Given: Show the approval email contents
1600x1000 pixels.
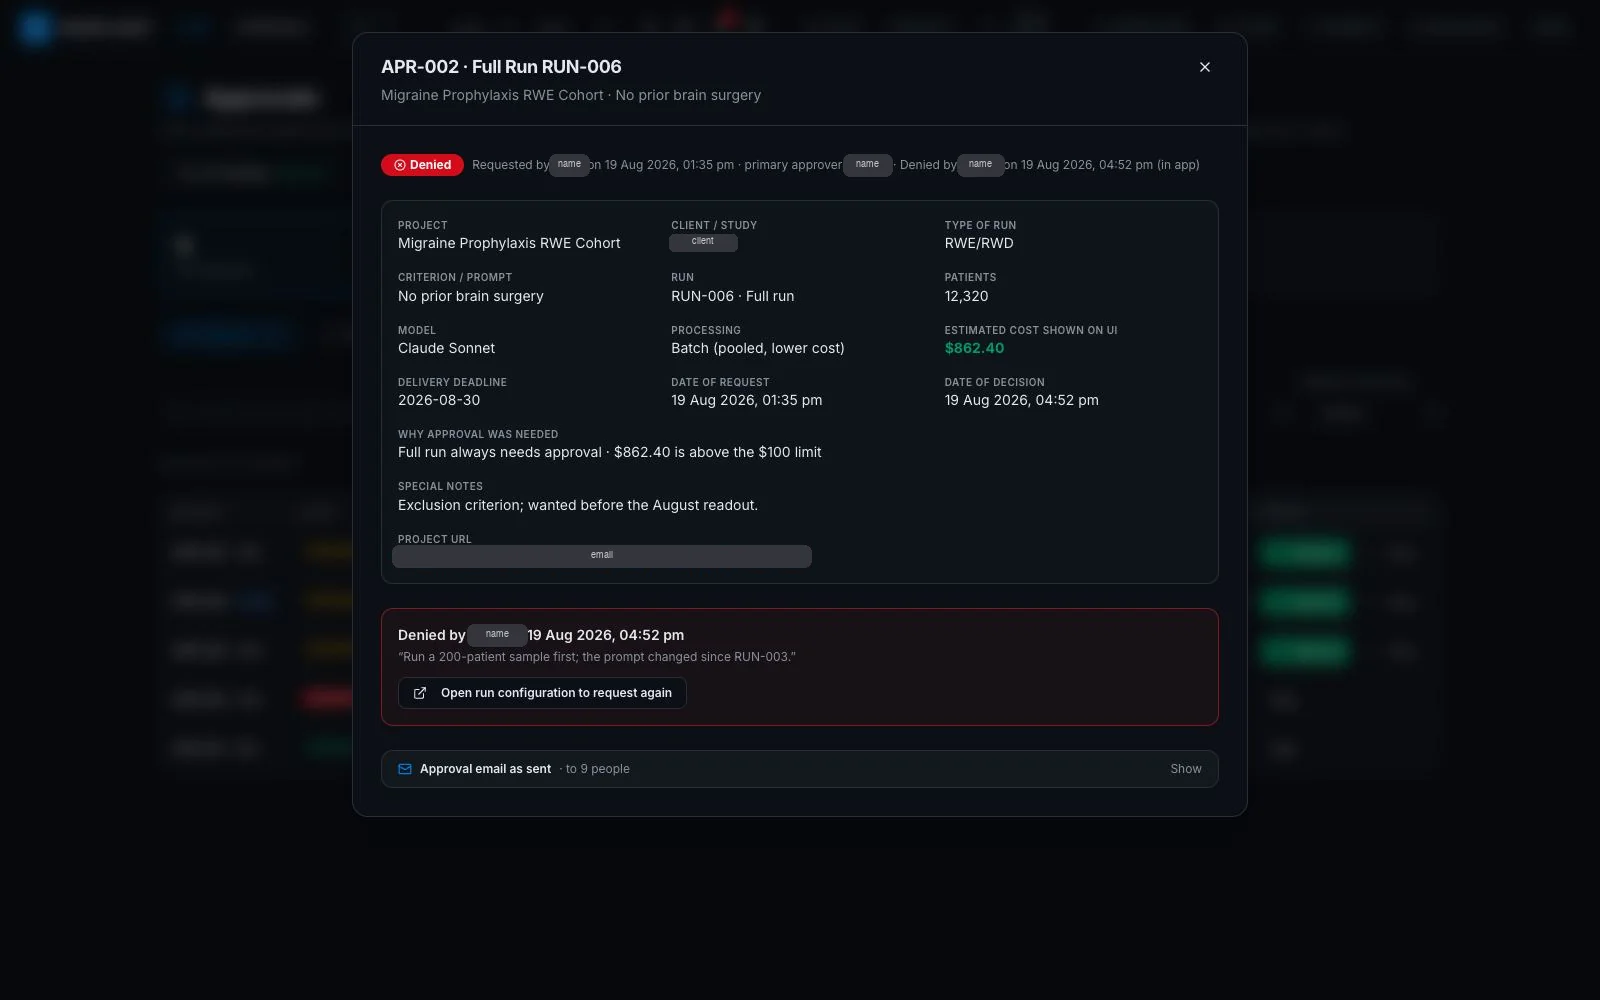Looking at the screenshot, I should 1186,769.
